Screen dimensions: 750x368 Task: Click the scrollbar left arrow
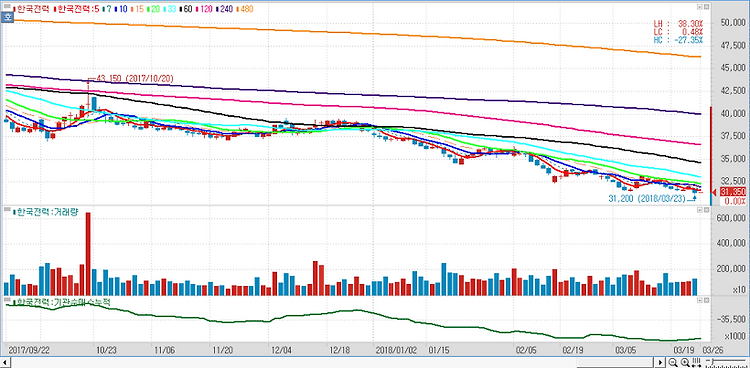coord(5,362)
